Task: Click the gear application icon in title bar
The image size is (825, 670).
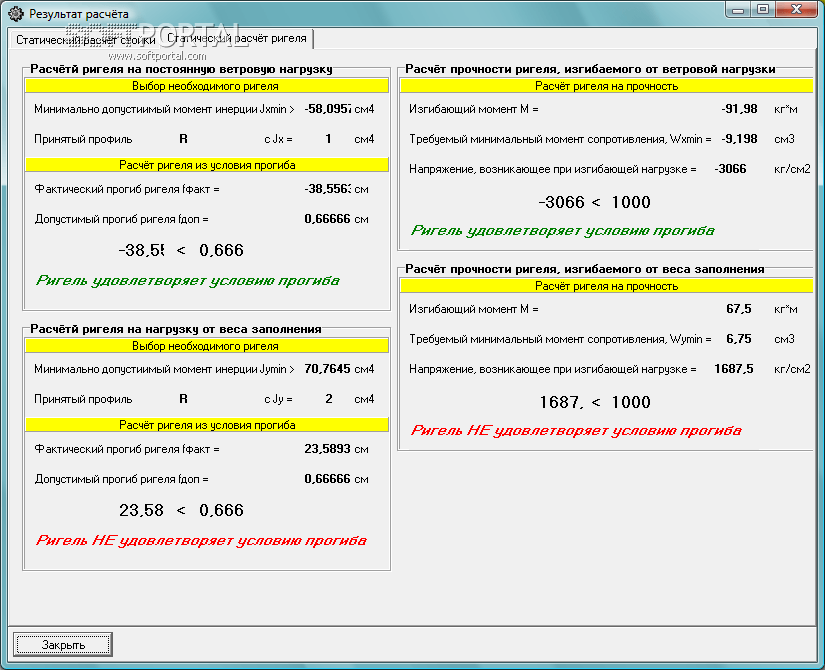Action: (x=16, y=14)
